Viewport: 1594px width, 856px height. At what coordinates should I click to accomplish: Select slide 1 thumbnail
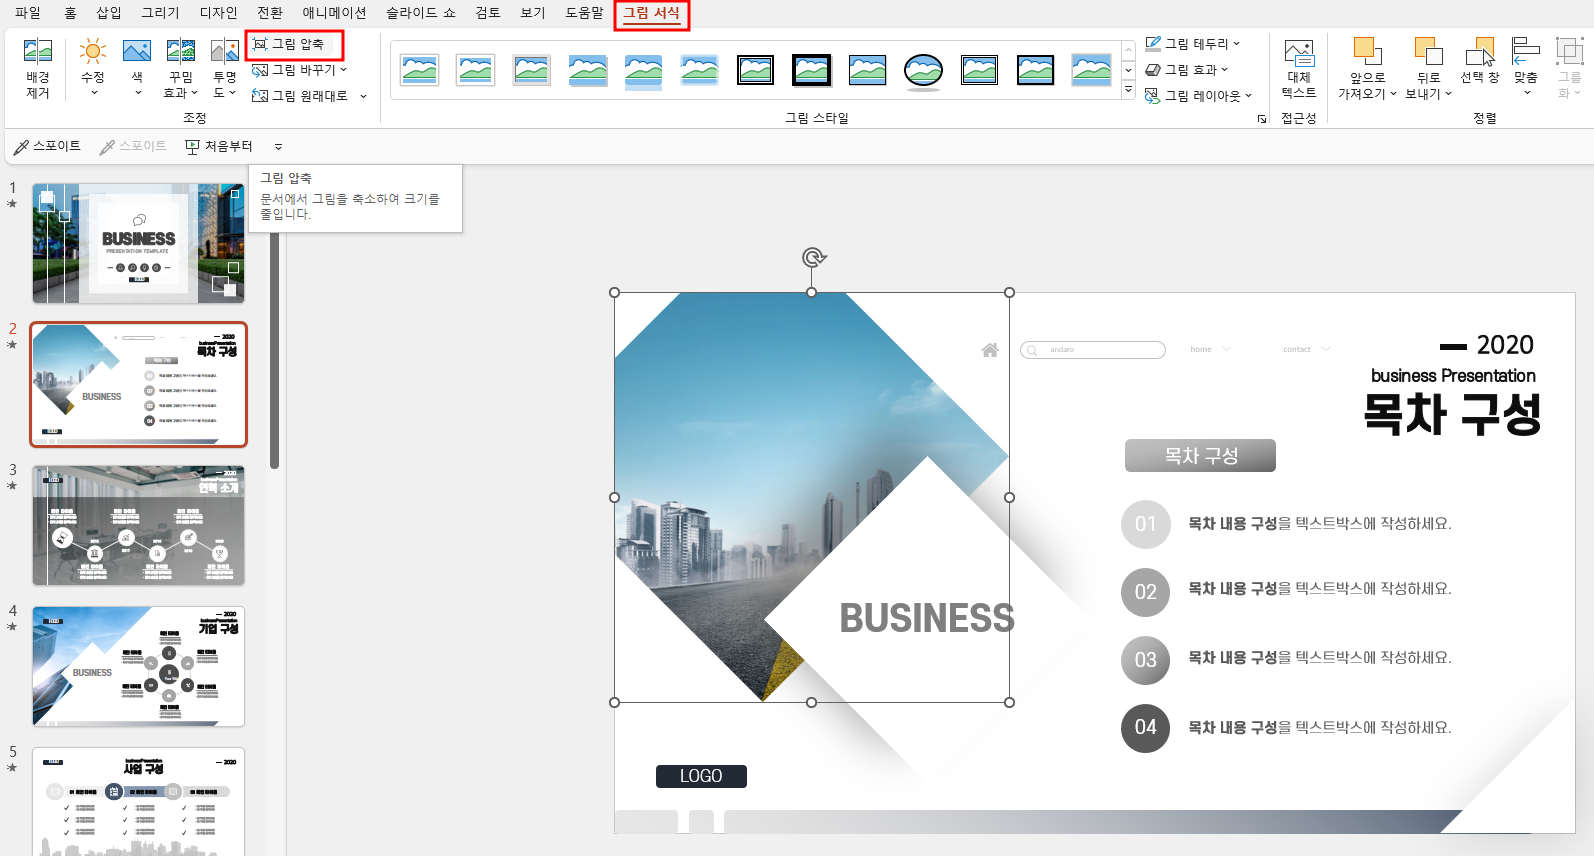[x=138, y=243]
